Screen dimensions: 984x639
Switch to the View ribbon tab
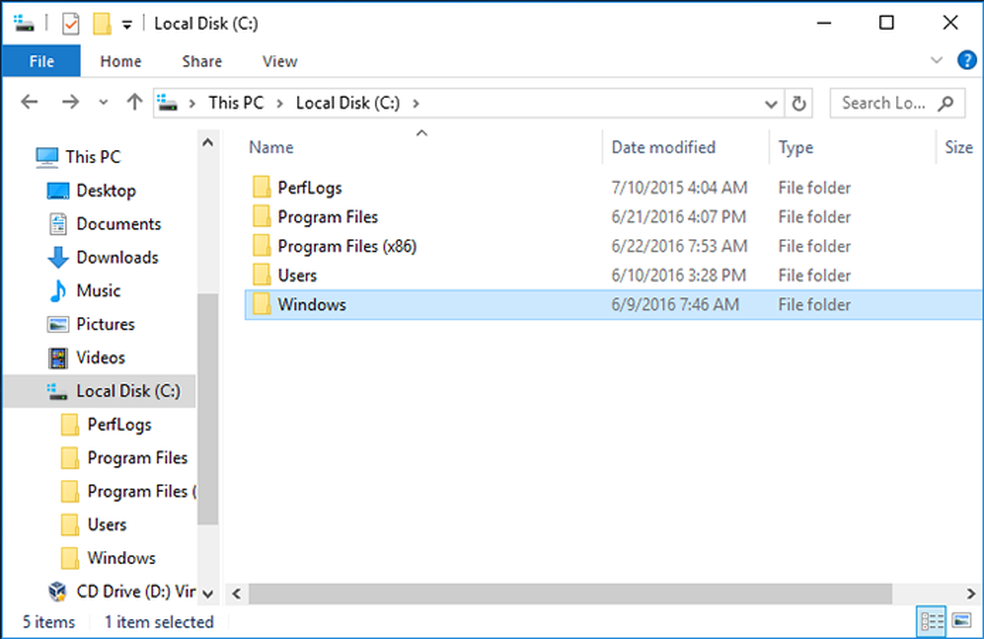point(279,61)
